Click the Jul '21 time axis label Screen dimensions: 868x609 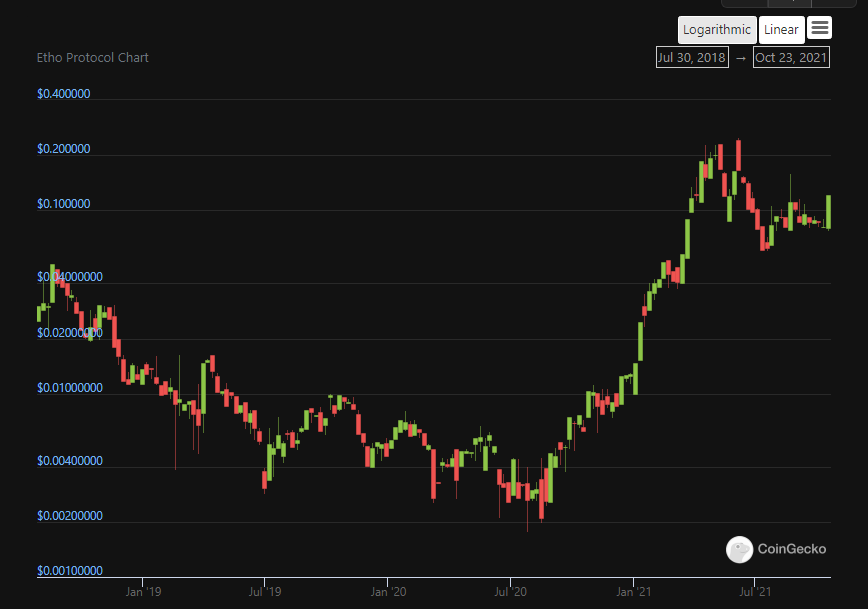pos(756,592)
